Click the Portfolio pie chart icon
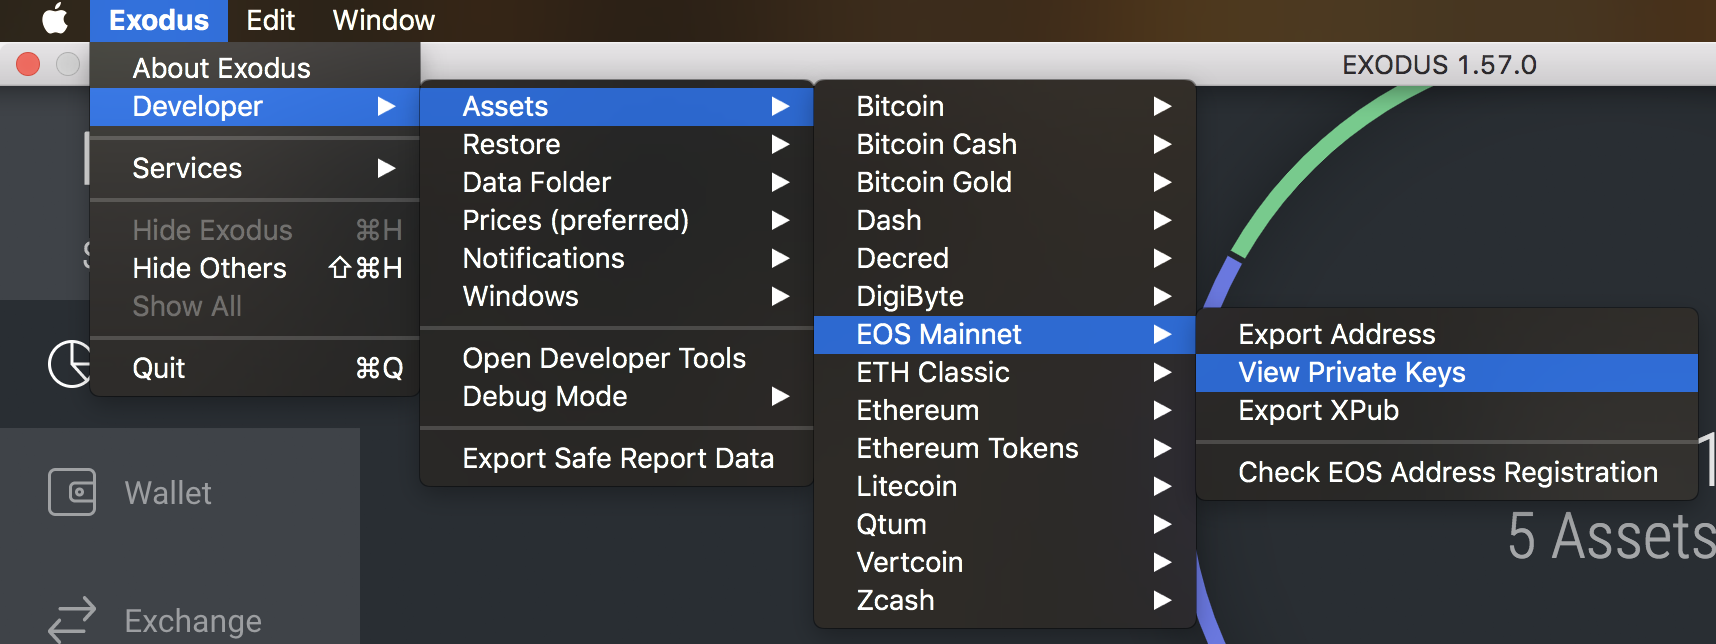Image resolution: width=1716 pixels, height=644 pixels. point(70,363)
